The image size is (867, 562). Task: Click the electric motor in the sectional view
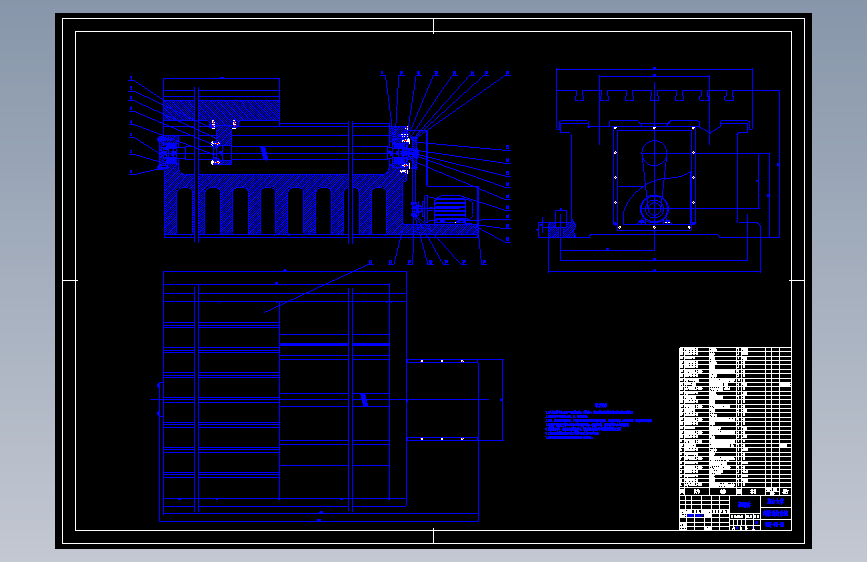tap(449, 209)
